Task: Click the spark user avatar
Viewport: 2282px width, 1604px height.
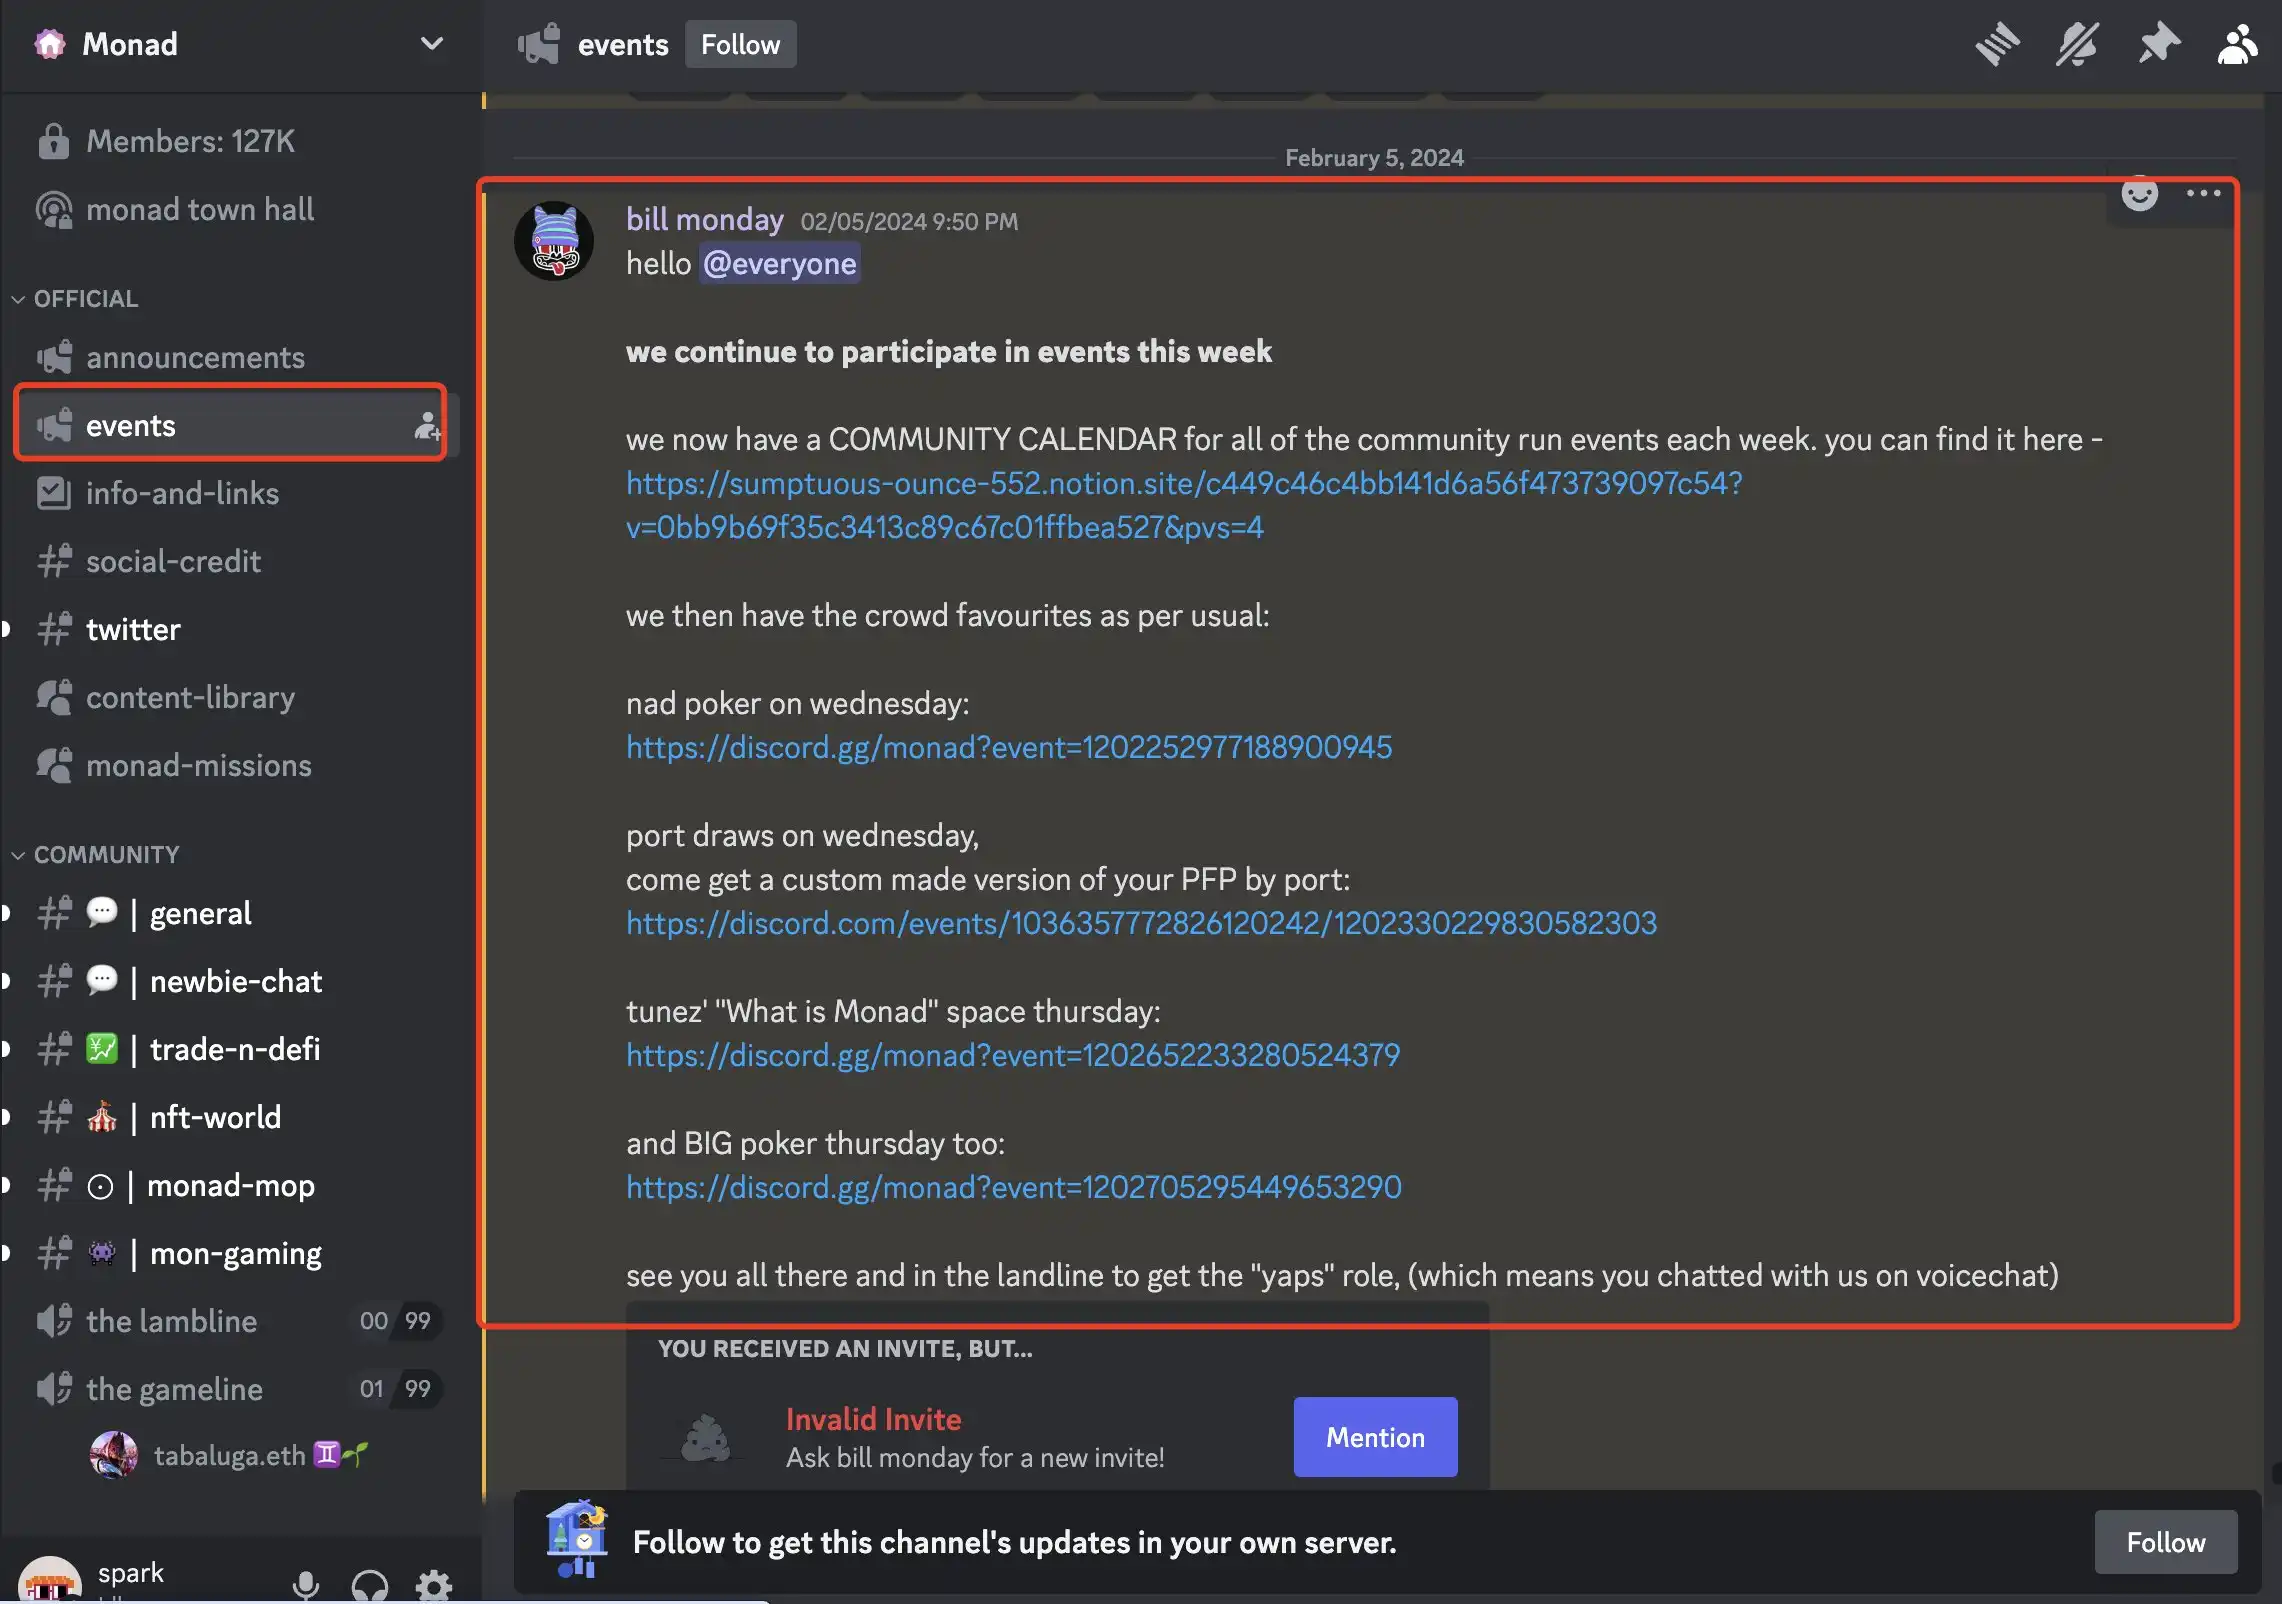Action: (50, 1582)
